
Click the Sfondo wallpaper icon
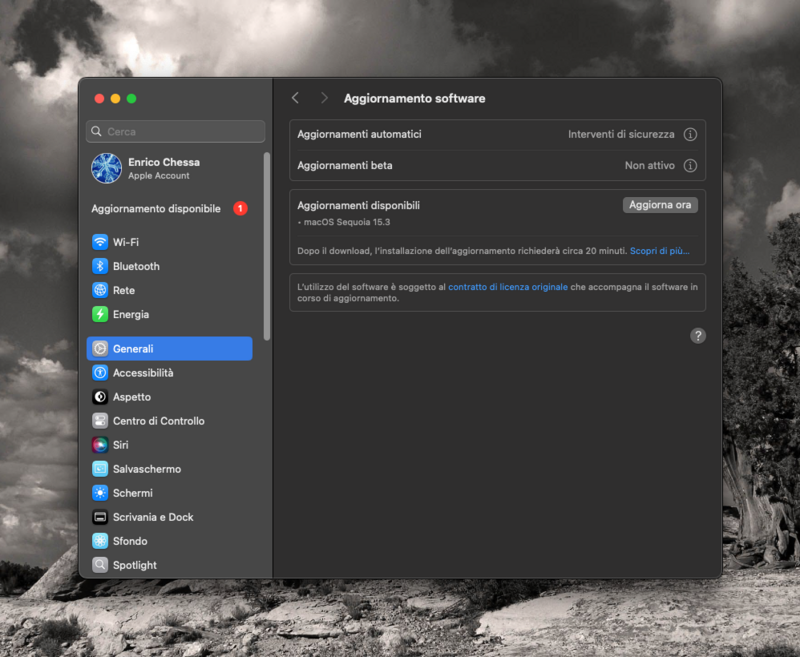click(100, 541)
